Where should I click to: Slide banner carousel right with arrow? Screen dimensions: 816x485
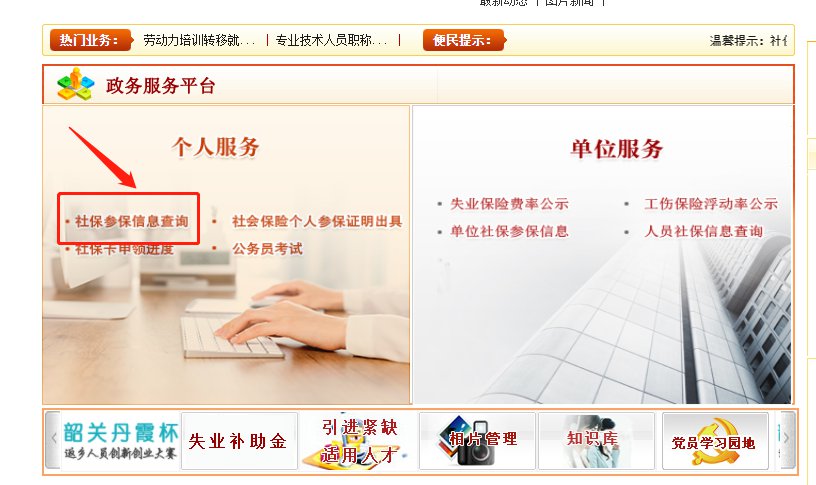click(788, 440)
